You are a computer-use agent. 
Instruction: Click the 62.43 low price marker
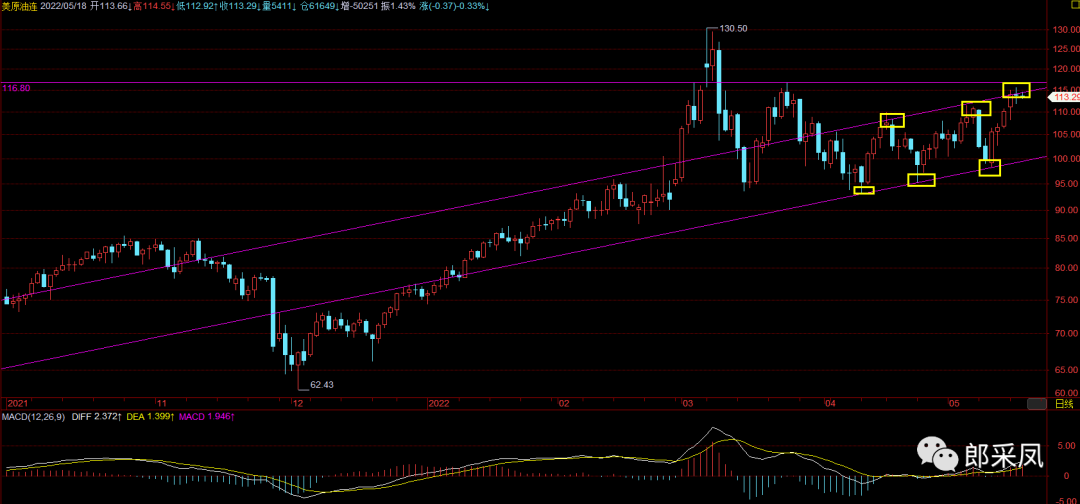[x=321, y=384]
